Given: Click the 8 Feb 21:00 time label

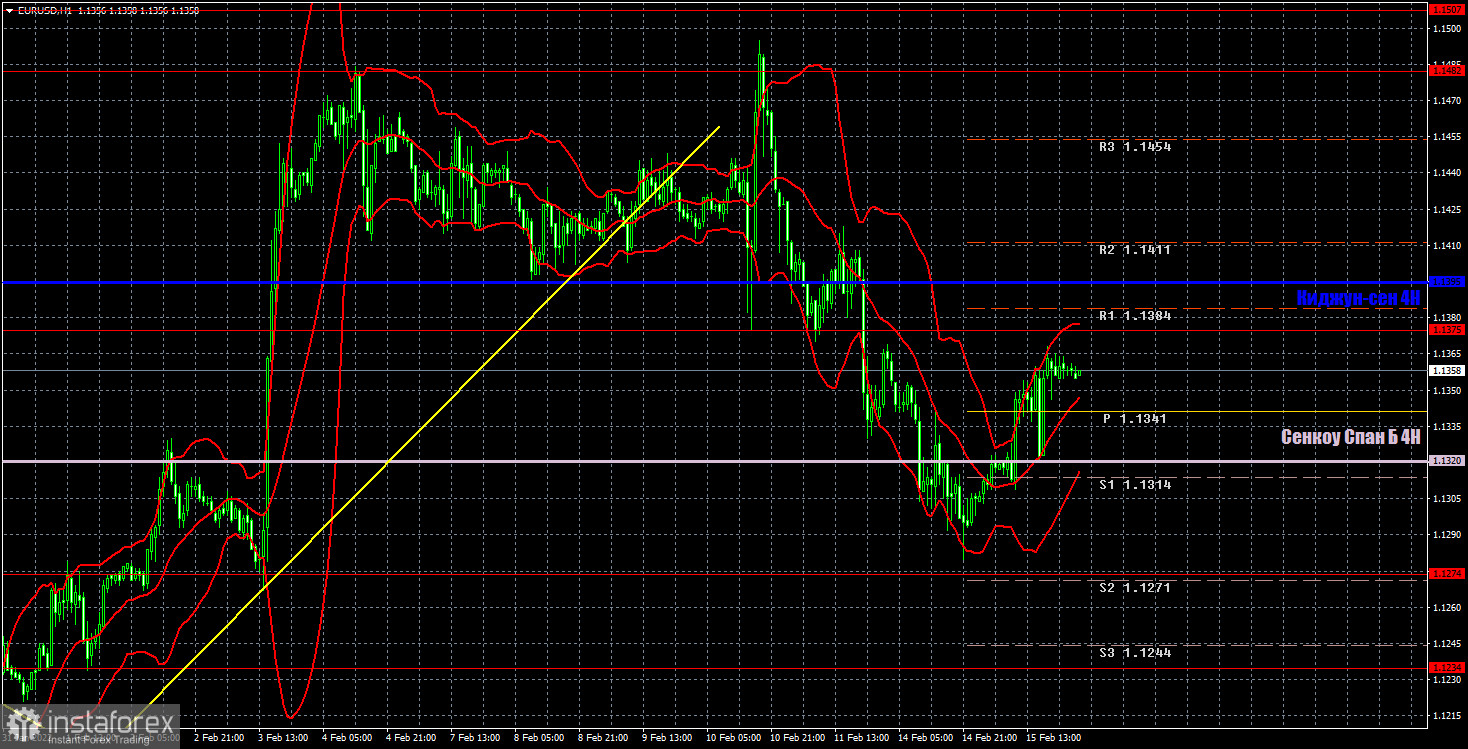Looking at the screenshot, I should pyautogui.click(x=601, y=738).
